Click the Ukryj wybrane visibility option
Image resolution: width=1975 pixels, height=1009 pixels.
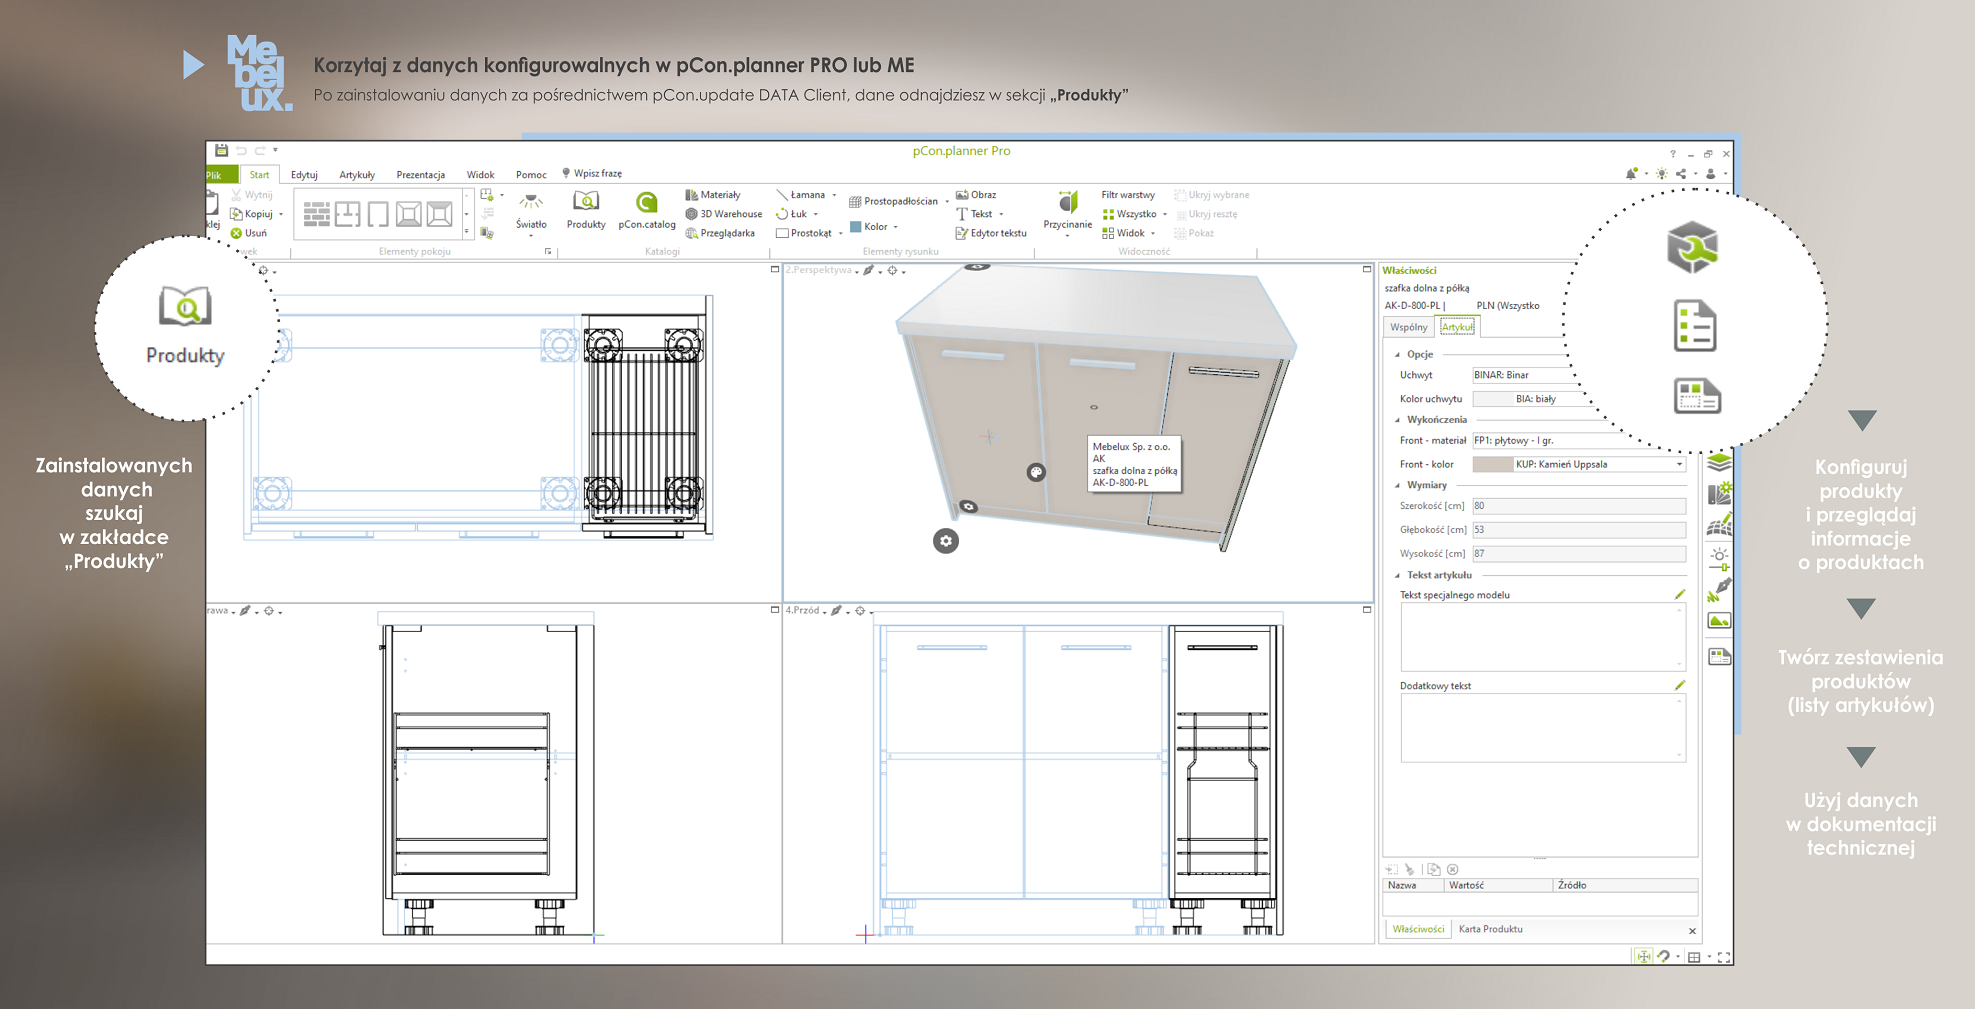click(x=1212, y=195)
